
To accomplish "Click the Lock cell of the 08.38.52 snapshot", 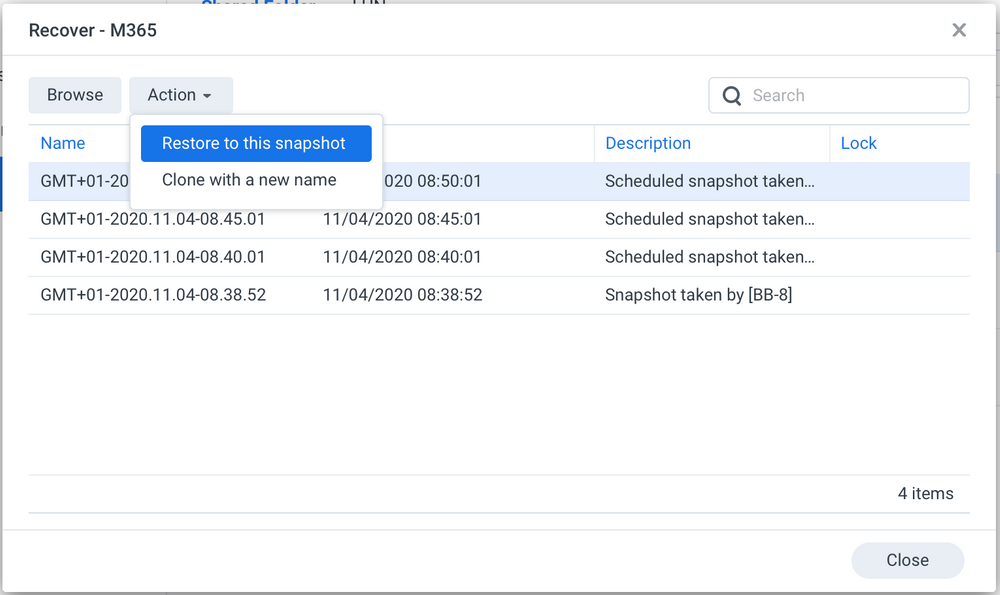I will [x=898, y=295].
